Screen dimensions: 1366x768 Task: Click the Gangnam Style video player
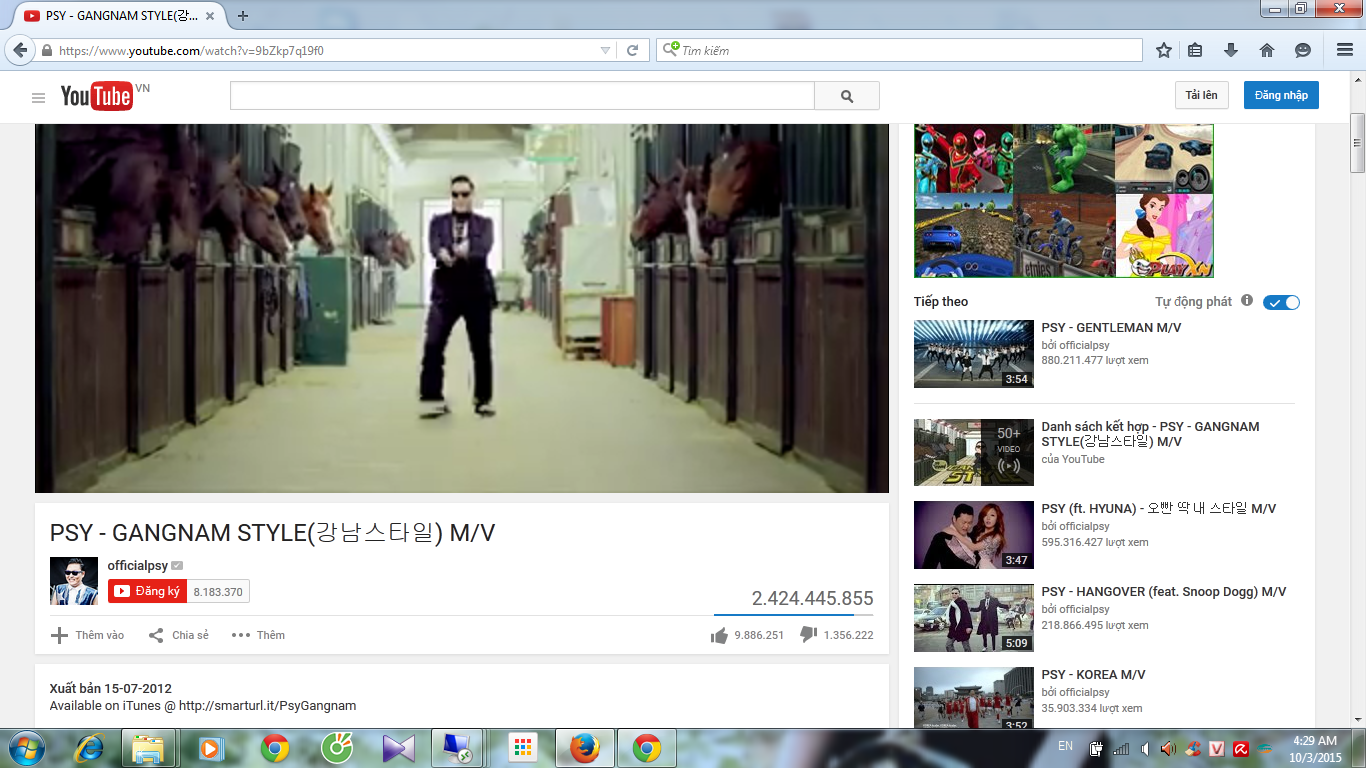462,308
